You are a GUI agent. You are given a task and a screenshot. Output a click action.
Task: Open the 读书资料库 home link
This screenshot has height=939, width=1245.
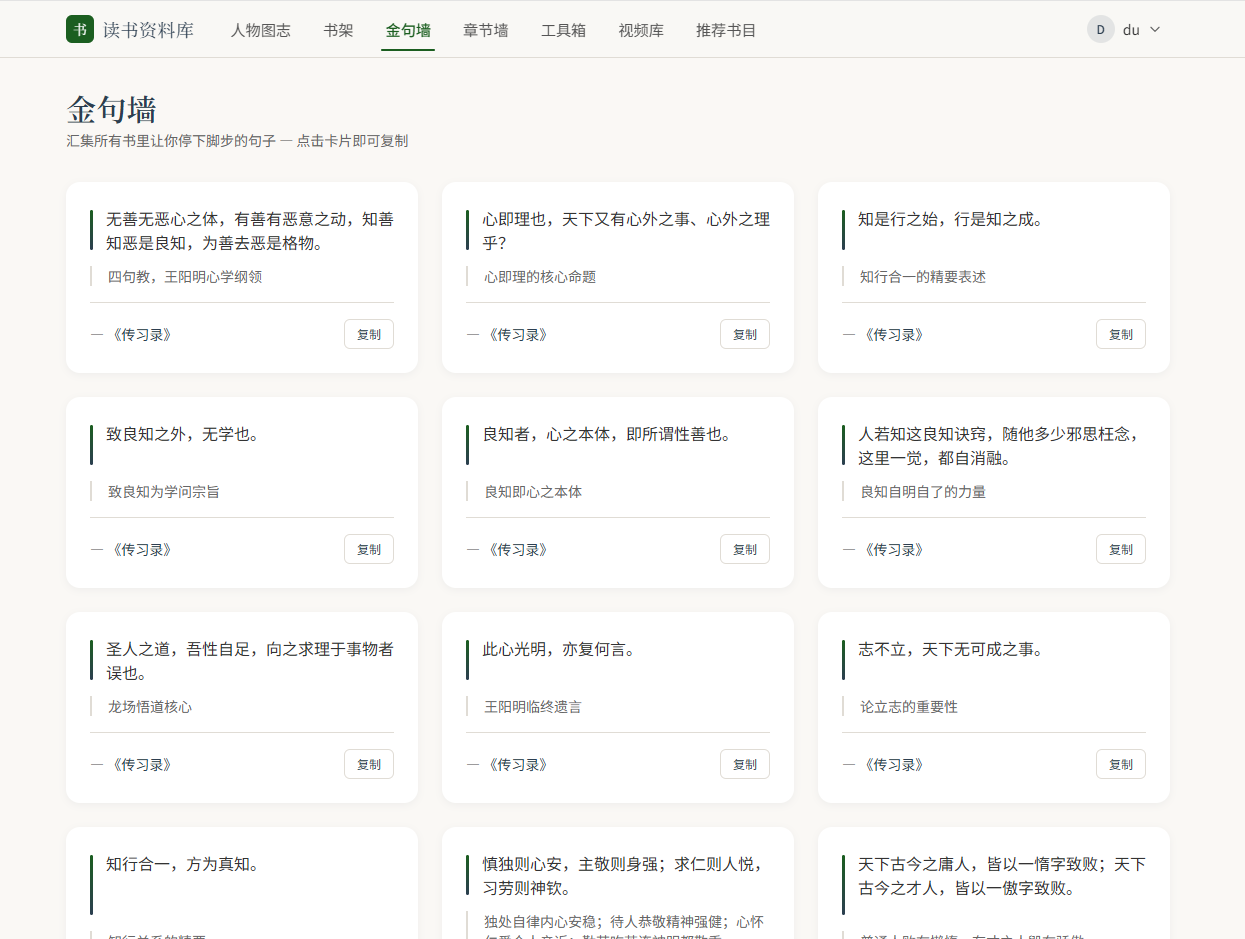pyautogui.click(x=130, y=30)
